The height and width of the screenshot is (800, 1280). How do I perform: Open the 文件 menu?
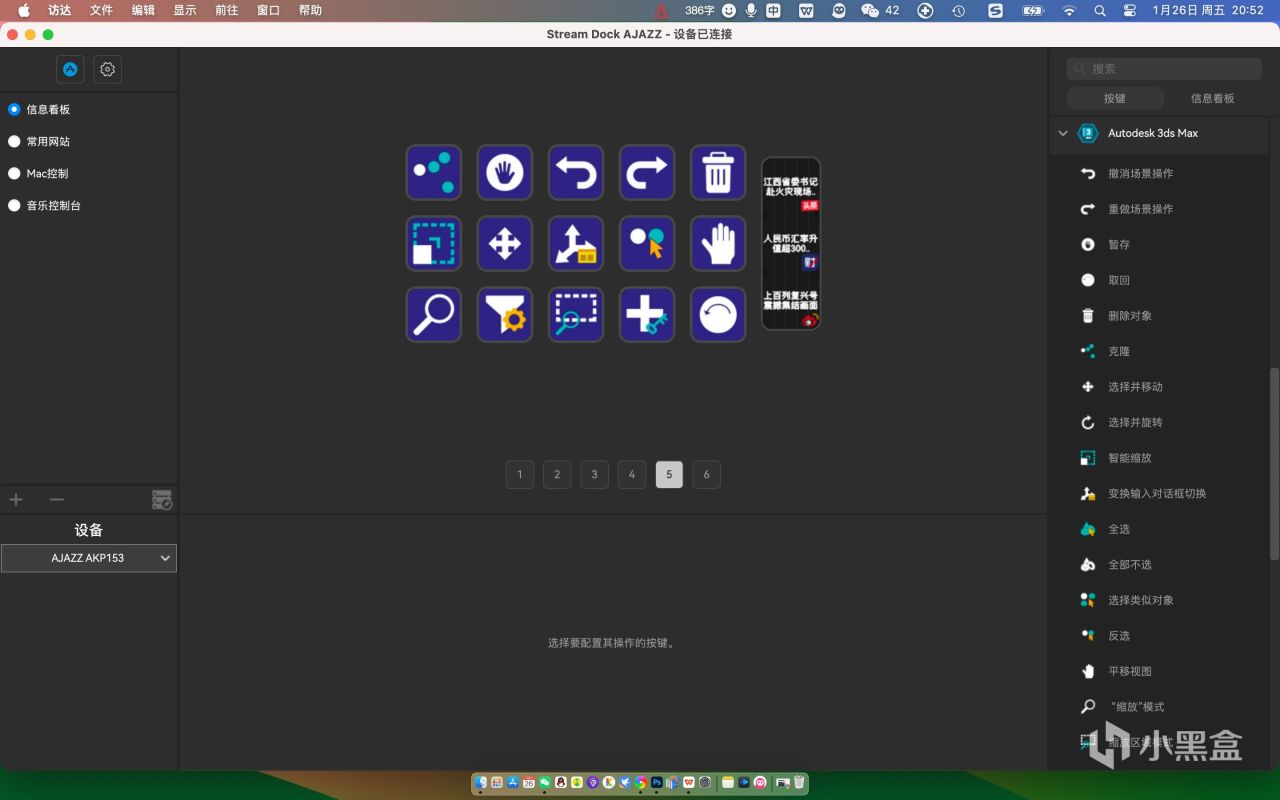pyautogui.click(x=101, y=10)
